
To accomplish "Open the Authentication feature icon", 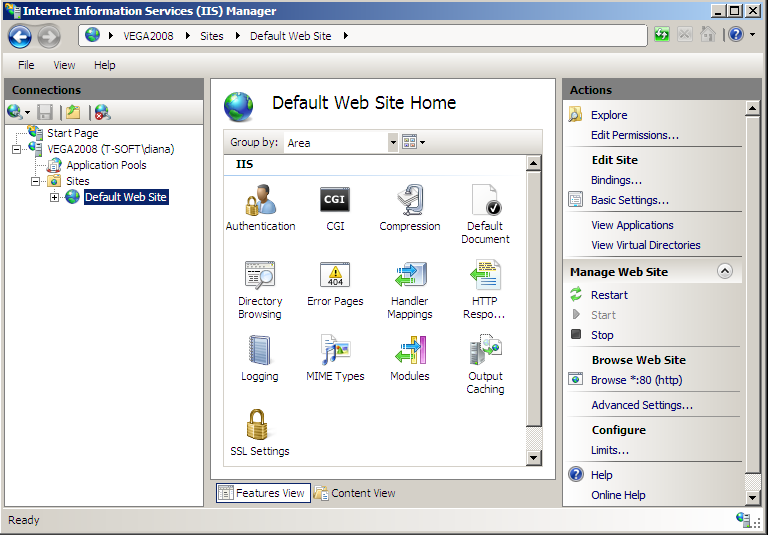I will point(260,200).
